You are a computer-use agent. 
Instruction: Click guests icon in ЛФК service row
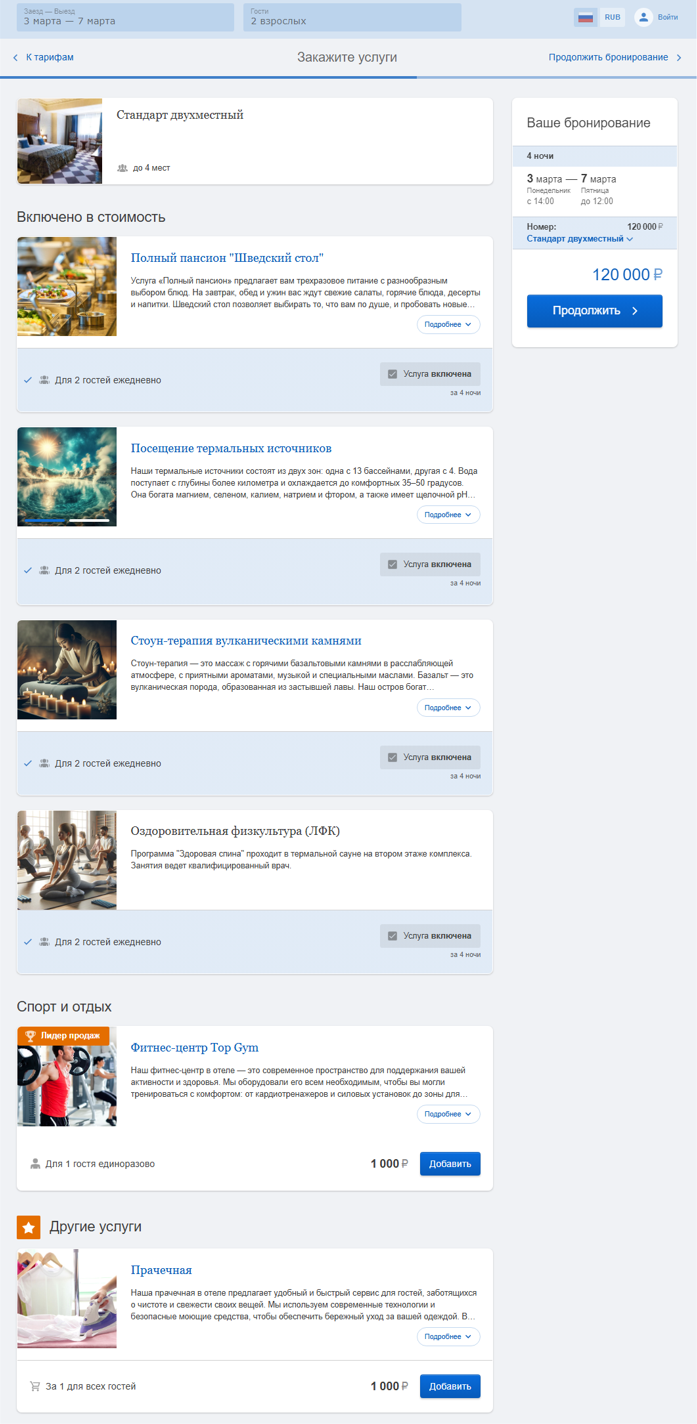pos(44,942)
